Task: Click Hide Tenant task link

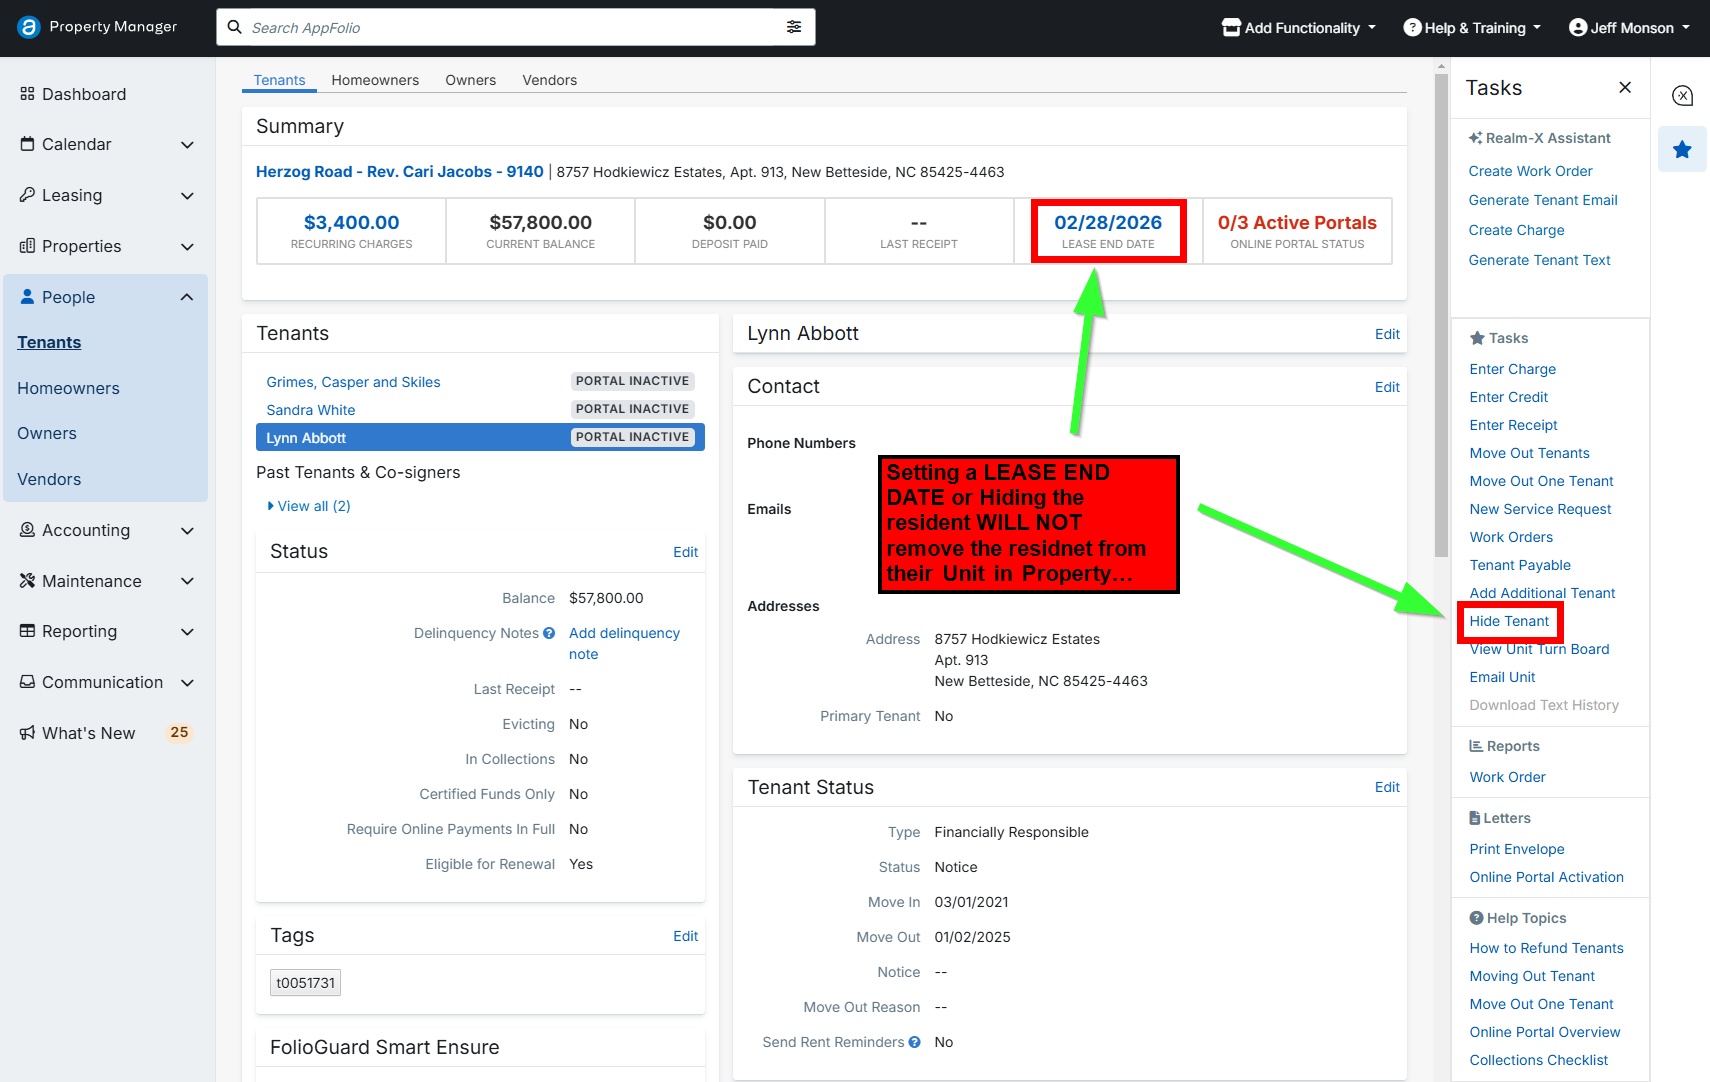Action: click(1509, 621)
